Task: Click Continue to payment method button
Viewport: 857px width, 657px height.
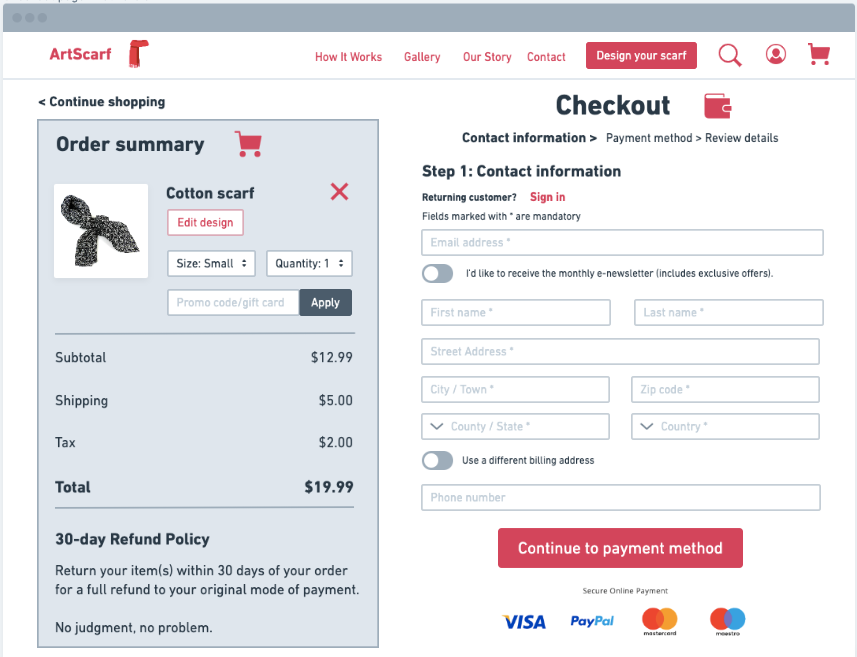Action: pos(620,548)
